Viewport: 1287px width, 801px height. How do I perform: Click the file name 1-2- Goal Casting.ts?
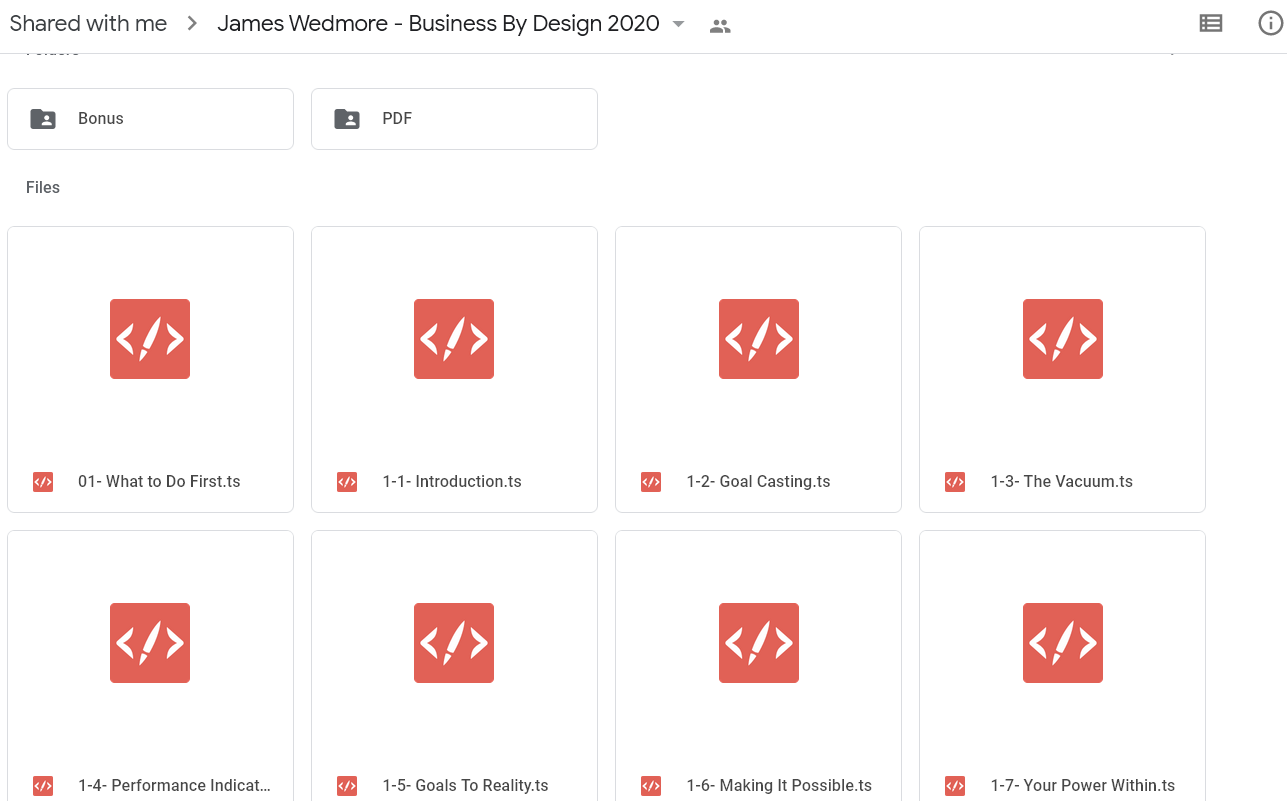pyautogui.click(x=758, y=482)
